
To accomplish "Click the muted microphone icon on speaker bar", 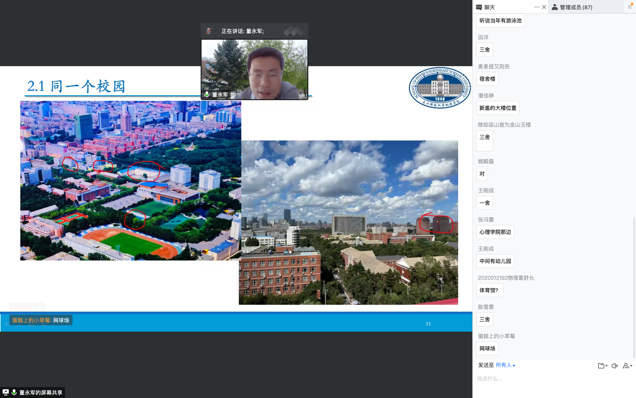I will (x=208, y=31).
